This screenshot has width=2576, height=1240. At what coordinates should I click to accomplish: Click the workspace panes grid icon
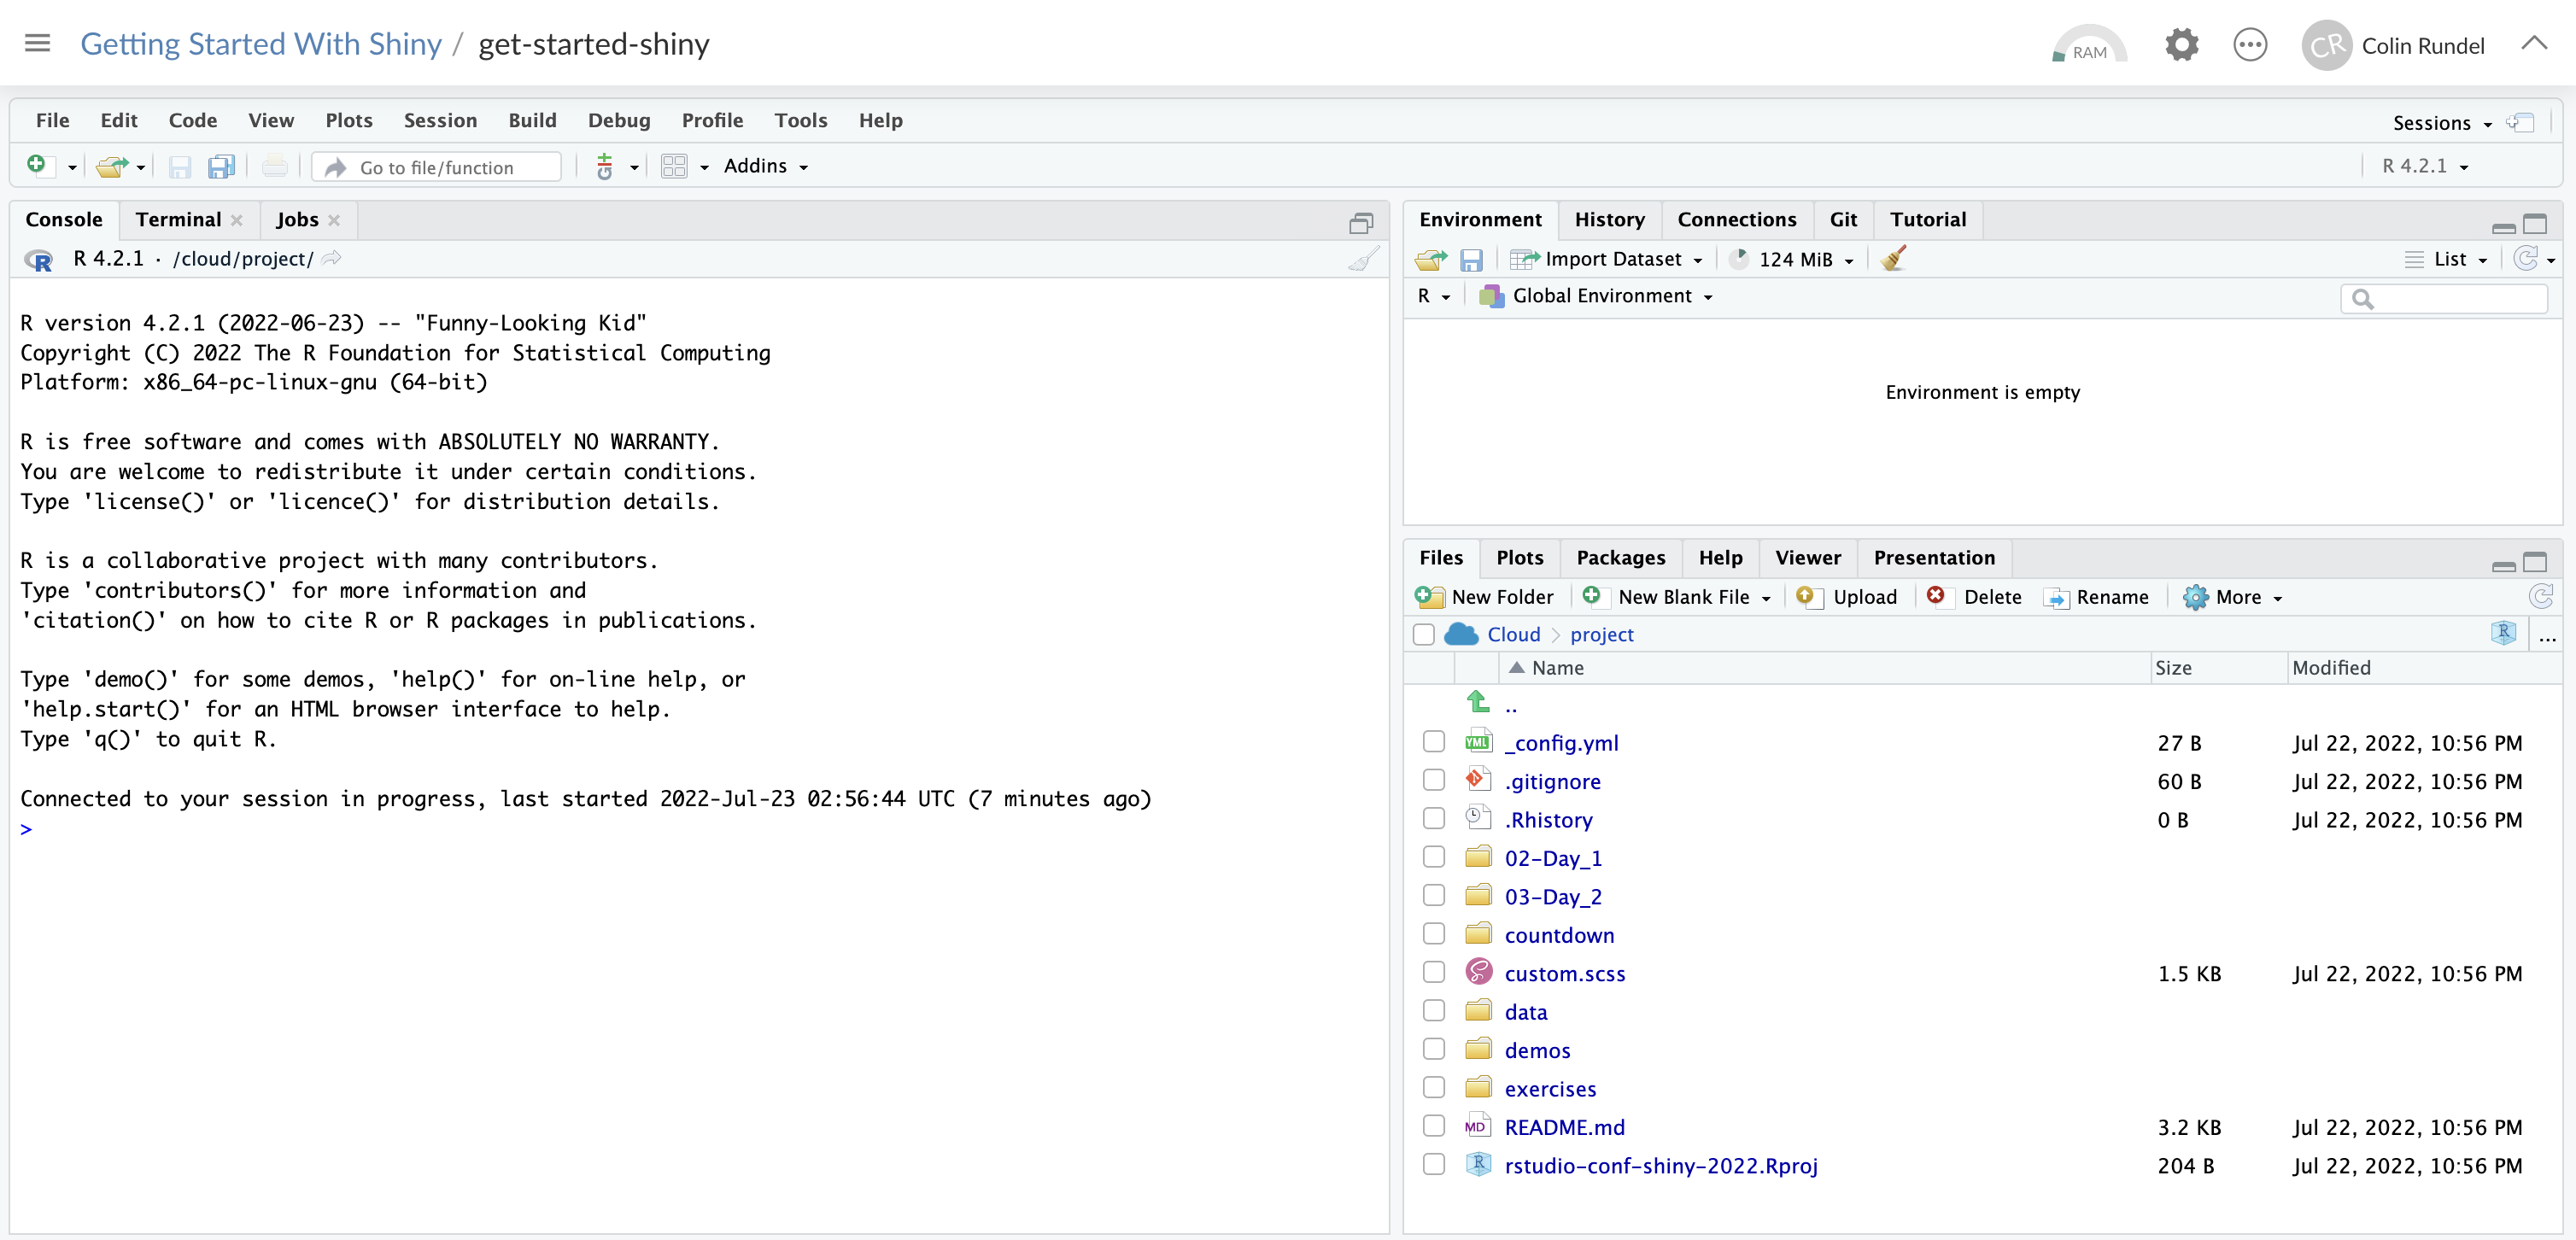pos(674,167)
